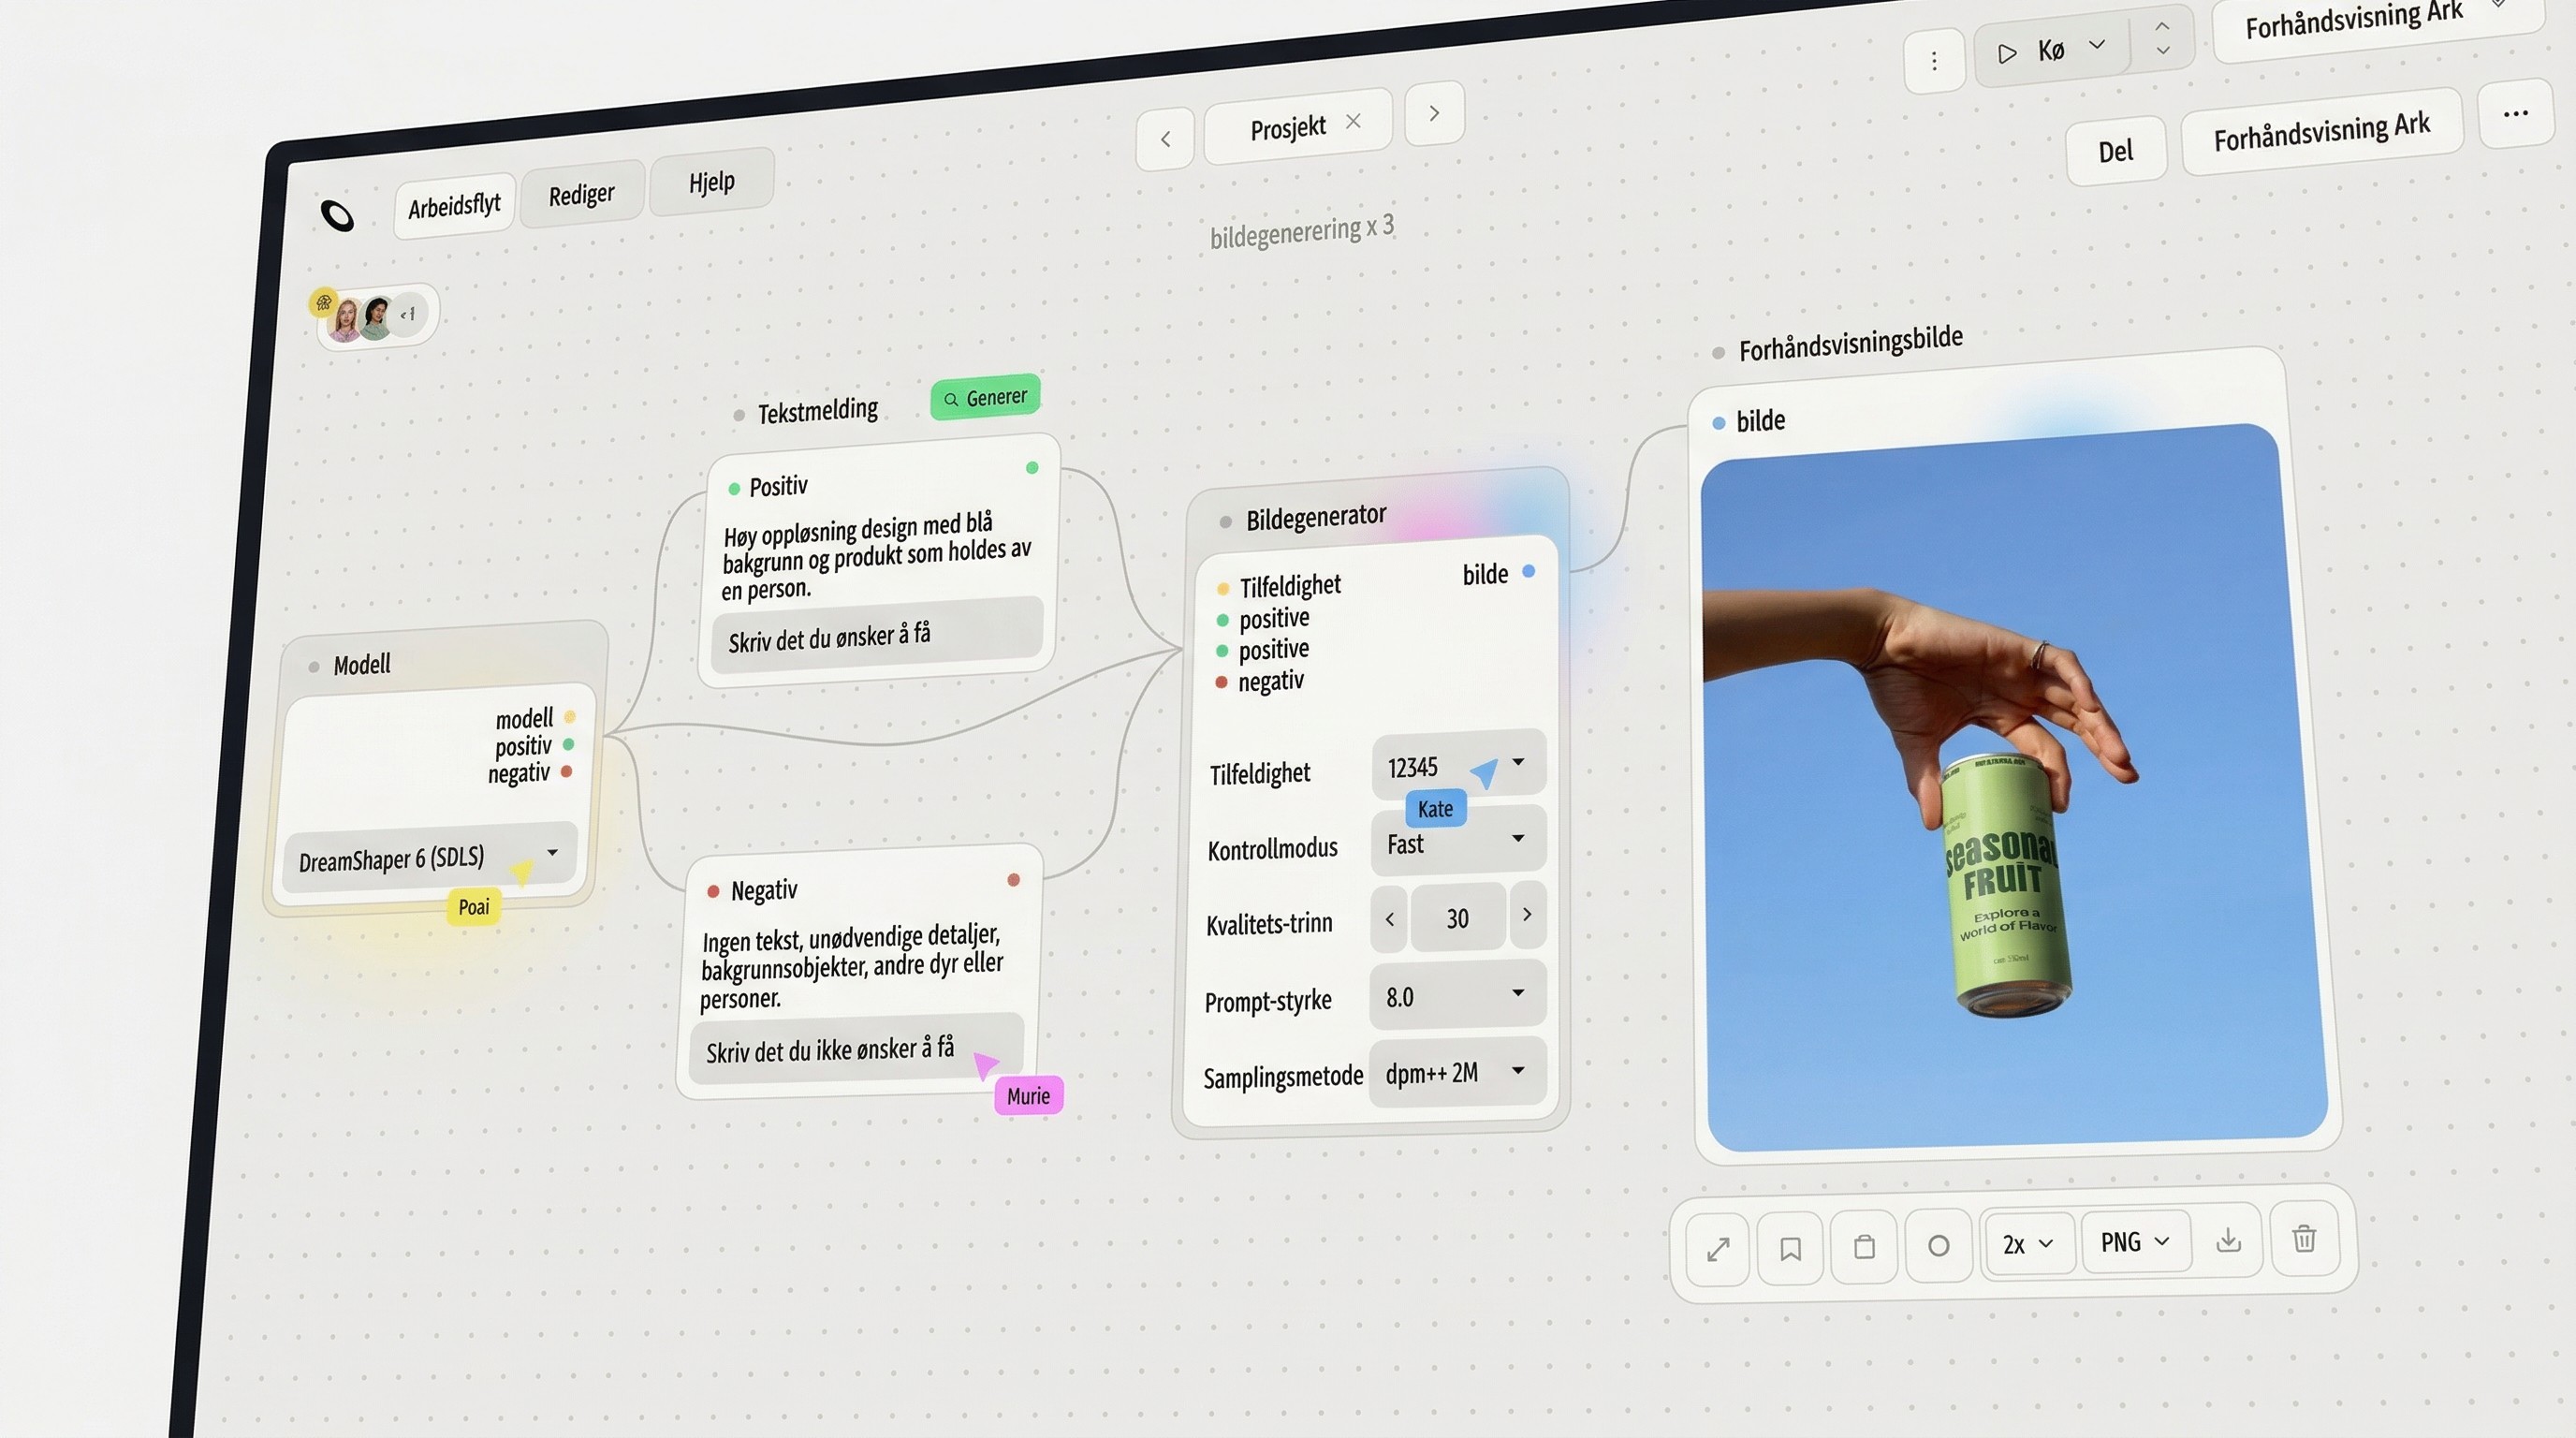Increase Kvalitets-trinn with right arrow
The width and height of the screenshot is (2576, 1438).
(1526, 914)
